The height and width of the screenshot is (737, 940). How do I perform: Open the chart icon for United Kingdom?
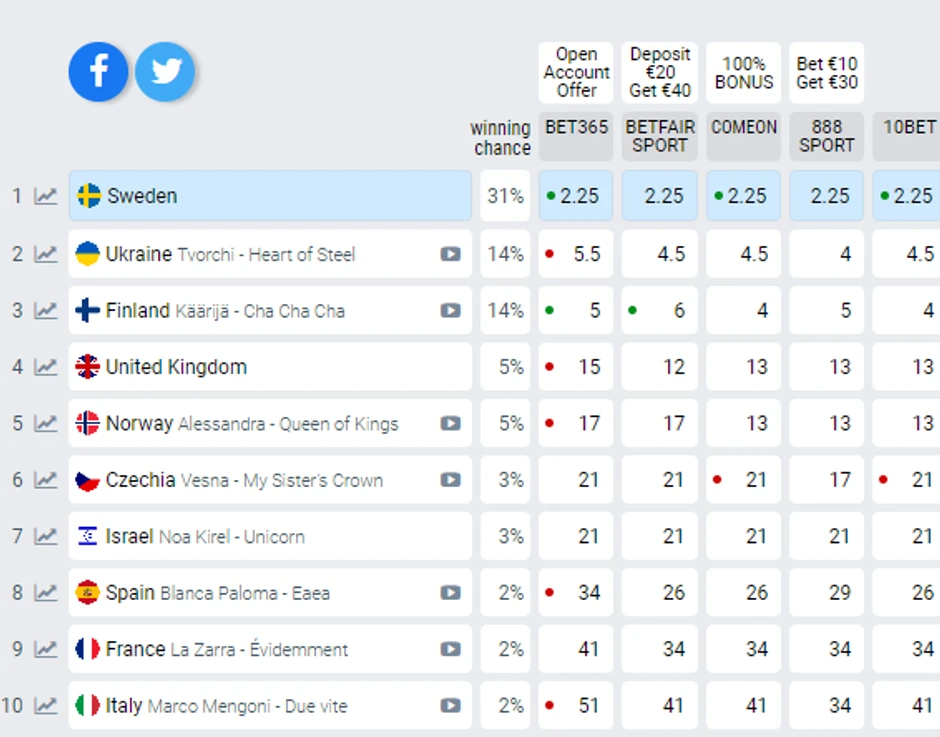coord(46,367)
